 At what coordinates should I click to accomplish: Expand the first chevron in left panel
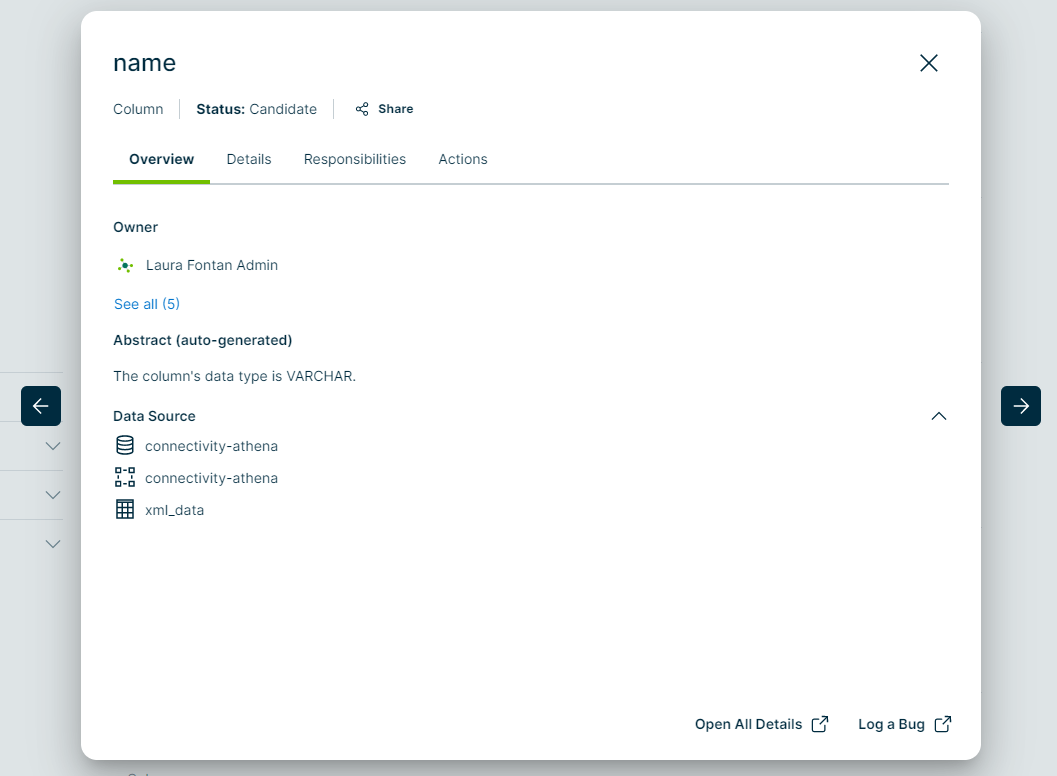coord(53,446)
